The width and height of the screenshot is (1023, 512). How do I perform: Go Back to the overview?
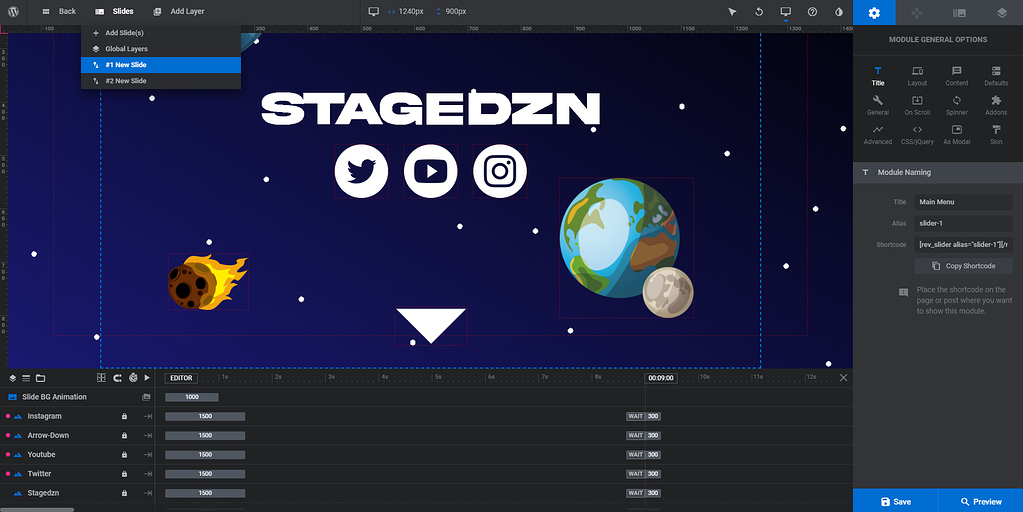59,12
